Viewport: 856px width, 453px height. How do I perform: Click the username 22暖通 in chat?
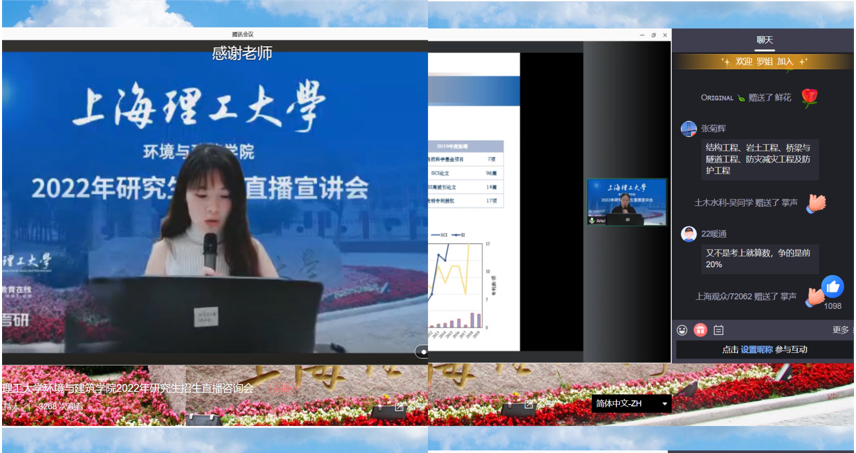tap(714, 234)
